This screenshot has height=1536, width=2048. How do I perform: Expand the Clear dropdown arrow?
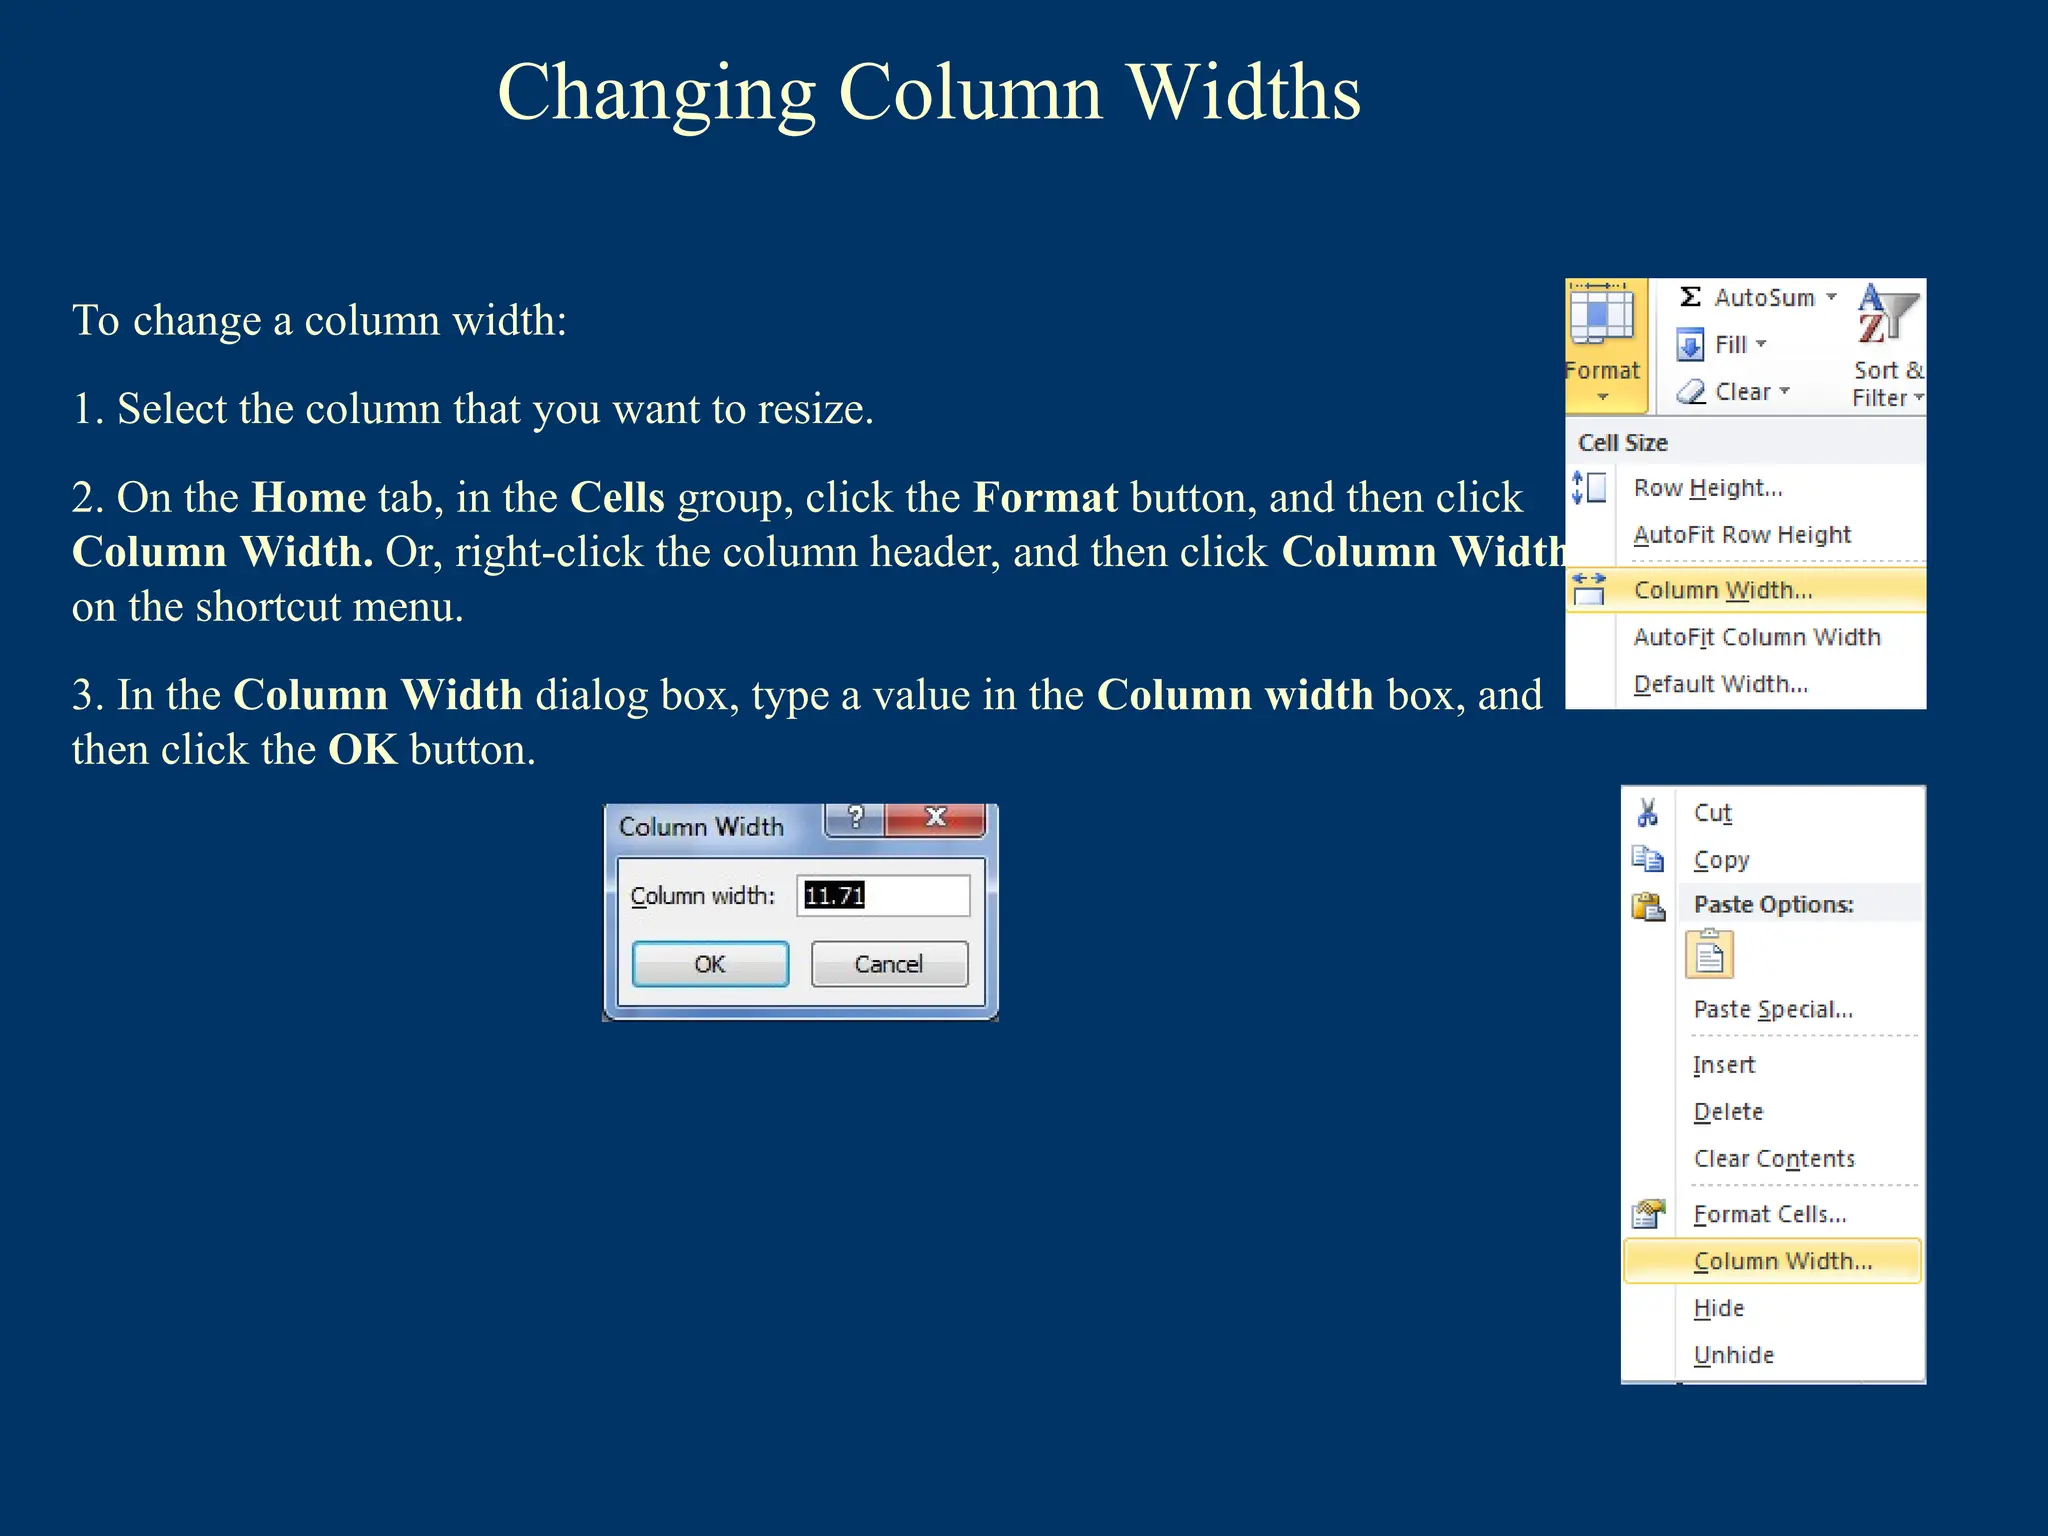(1784, 391)
